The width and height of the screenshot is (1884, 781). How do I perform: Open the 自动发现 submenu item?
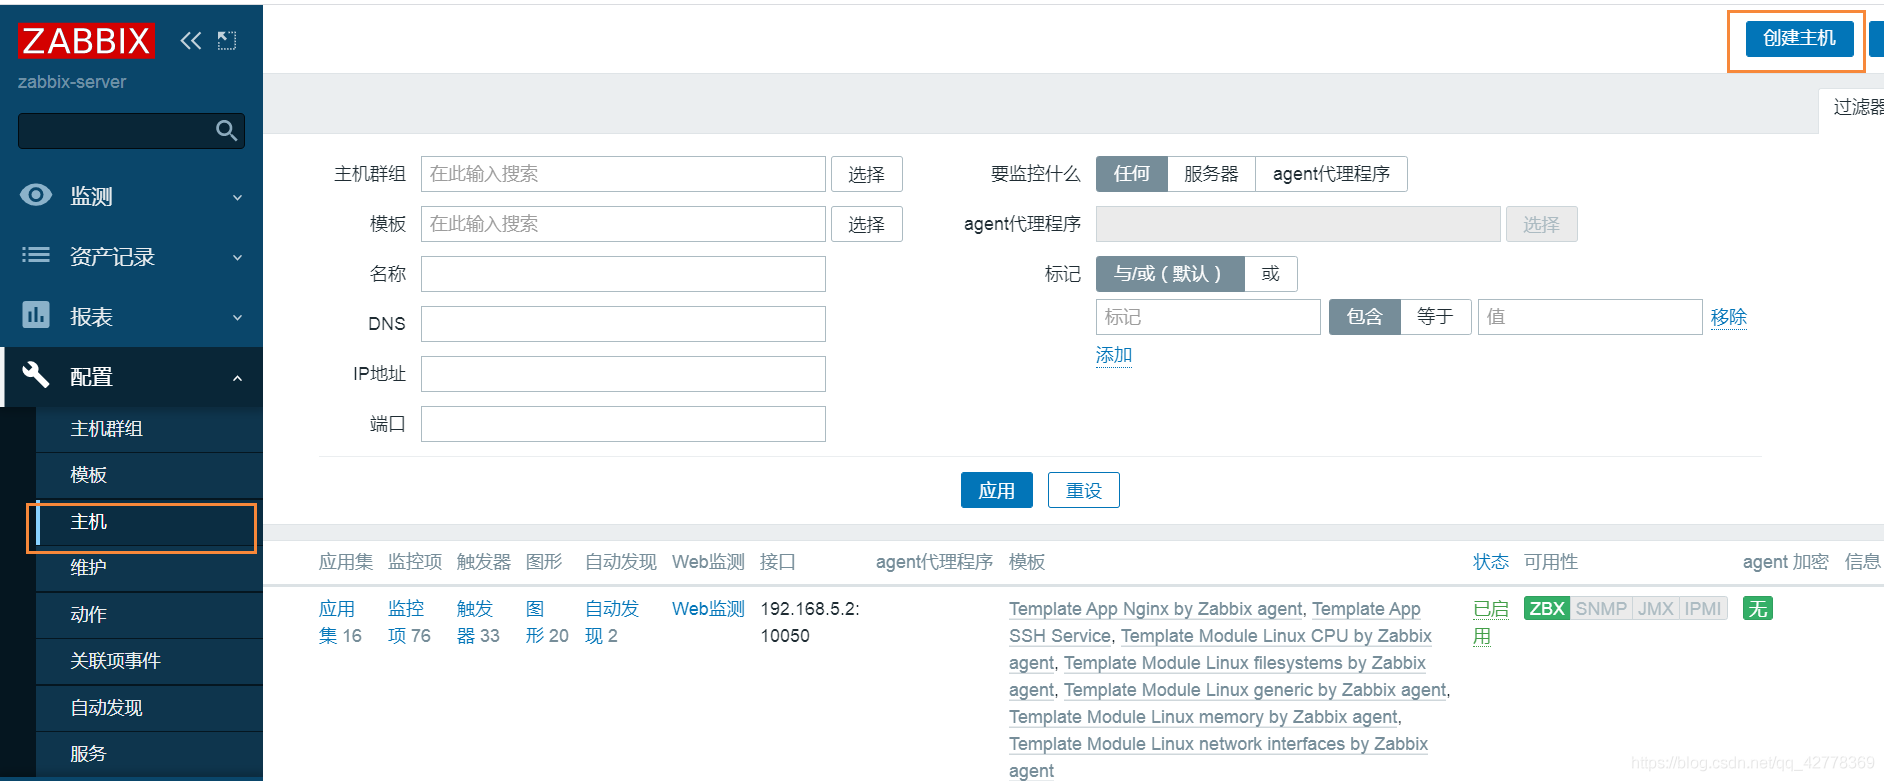point(149,708)
